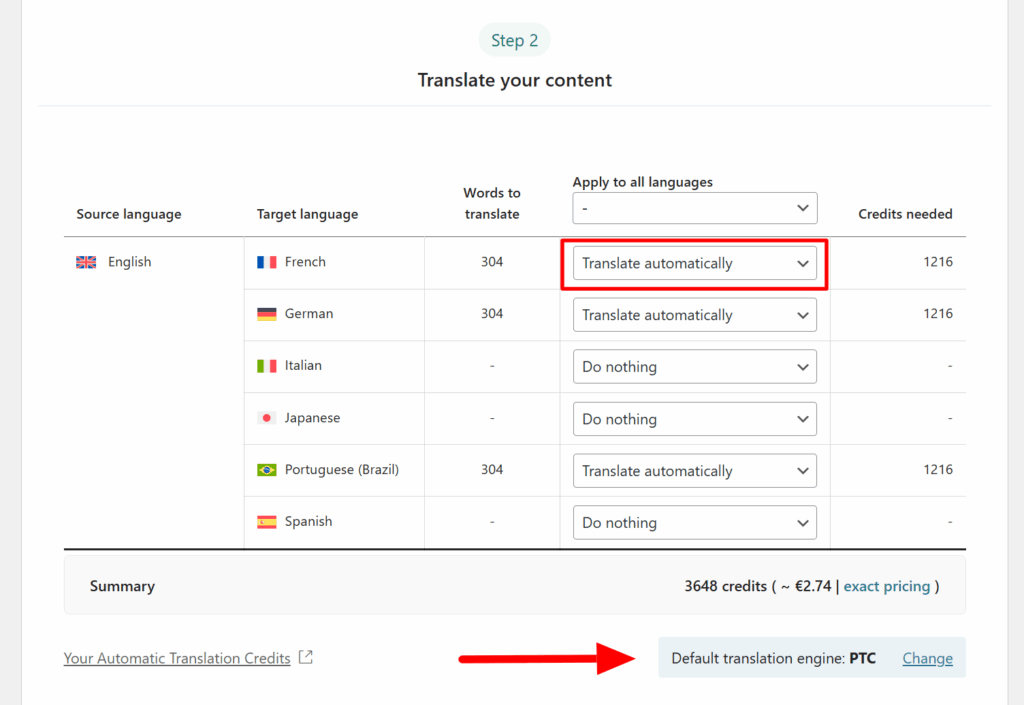Expand the Japanese action dropdown
This screenshot has width=1024, height=705.
[x=694, y=418]
